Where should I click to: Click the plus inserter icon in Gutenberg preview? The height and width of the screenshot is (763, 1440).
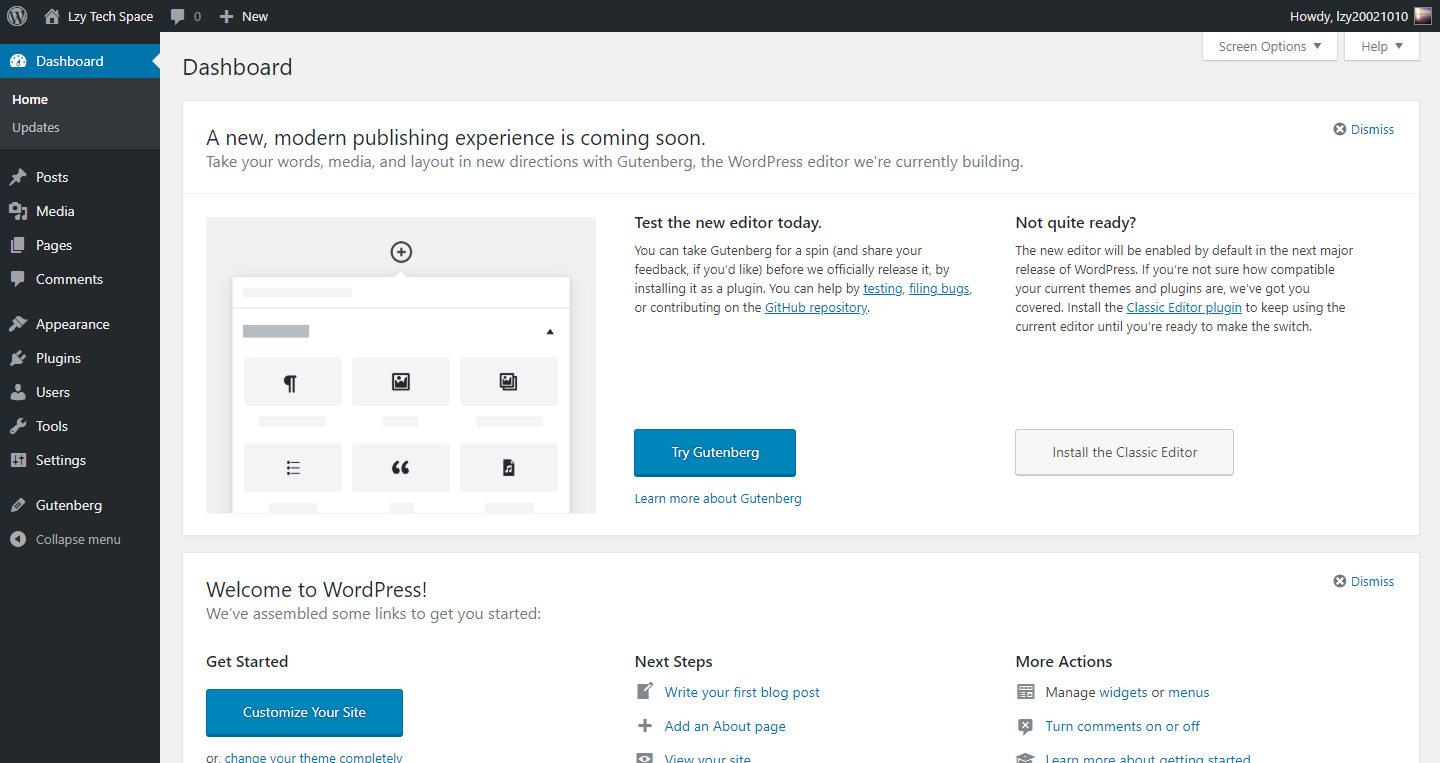click(401, 252)
